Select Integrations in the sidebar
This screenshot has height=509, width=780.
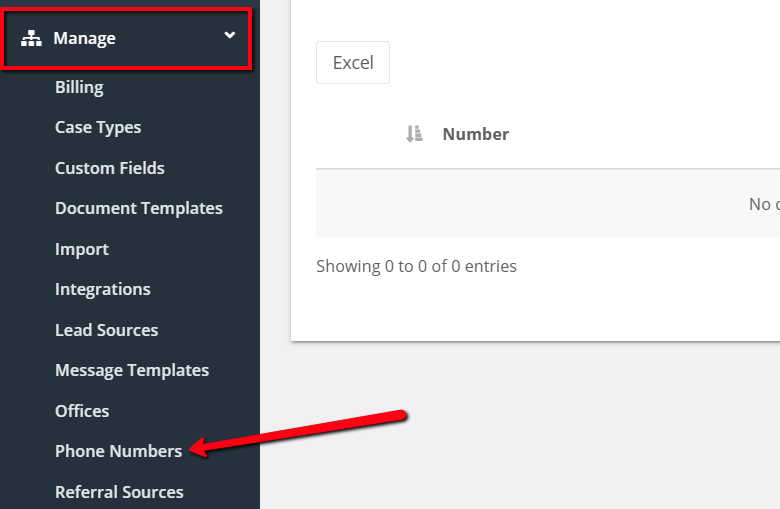(102, 290)
